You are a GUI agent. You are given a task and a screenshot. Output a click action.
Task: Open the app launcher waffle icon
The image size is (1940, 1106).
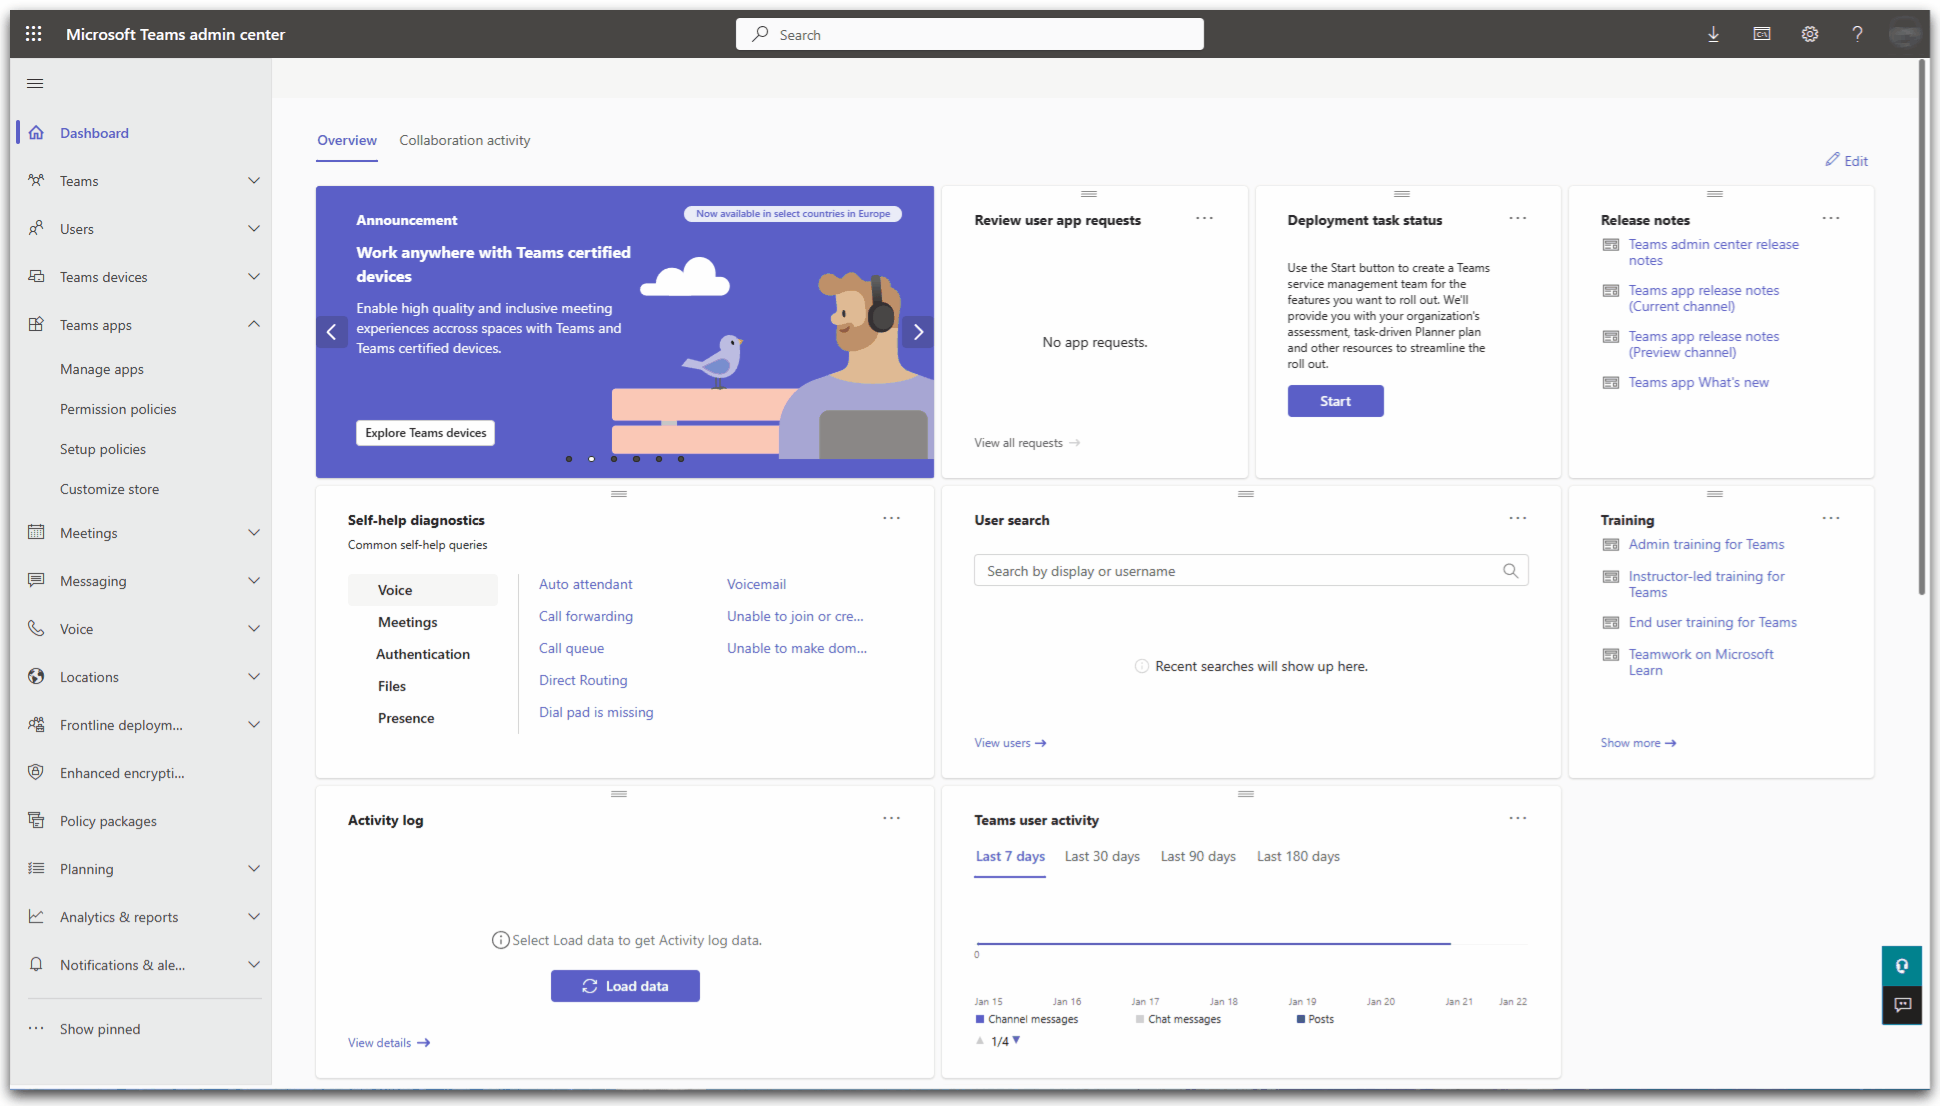[33, 34]
